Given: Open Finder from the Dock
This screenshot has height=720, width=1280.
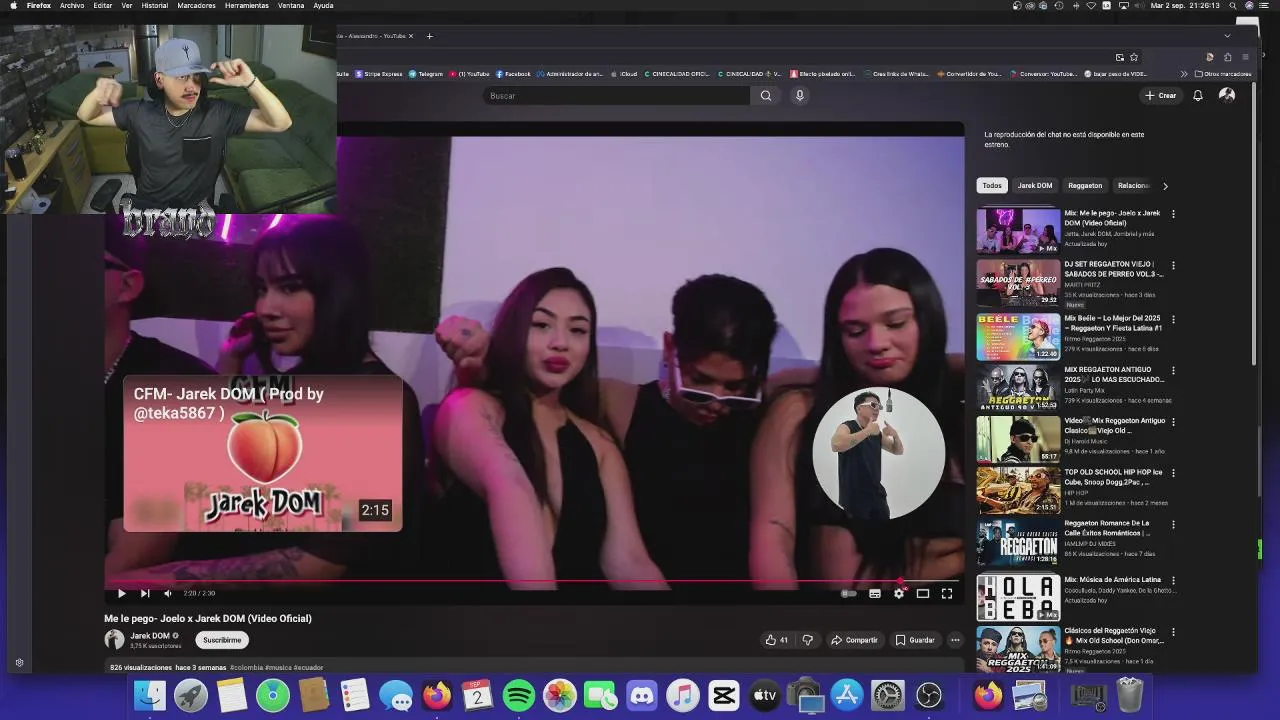Looking at the screenshot, I should pos(150,695).
